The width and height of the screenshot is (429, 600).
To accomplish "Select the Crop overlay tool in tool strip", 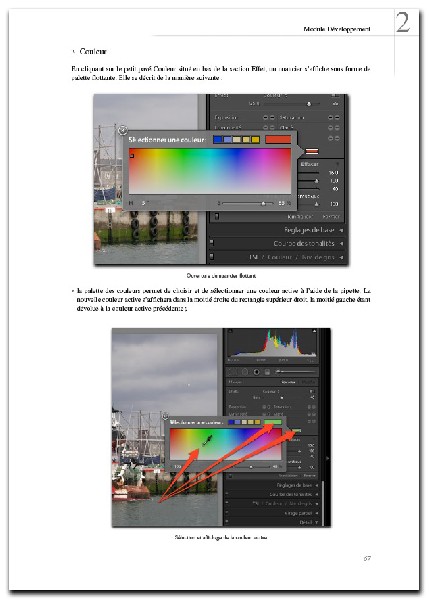I will (x=233, y=372).
